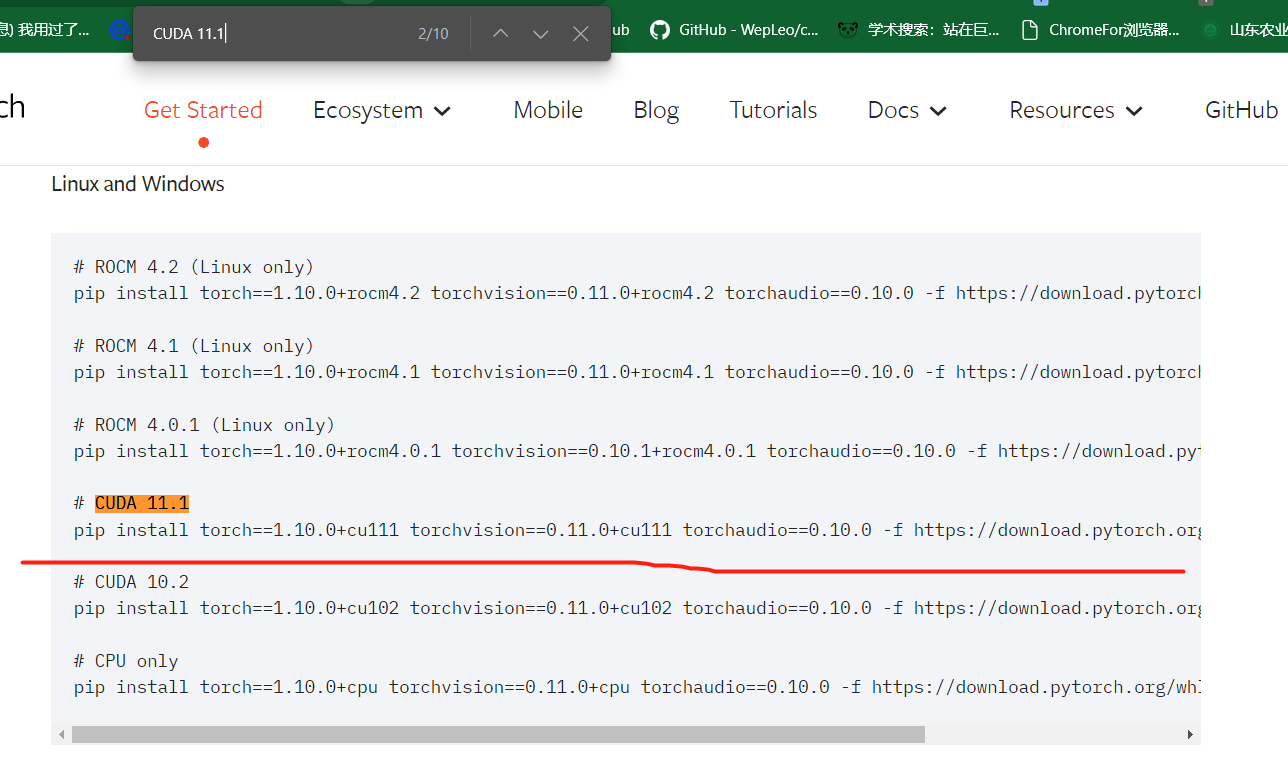Click the panda icon of 学术搜索 bookmark
Screen dimensions: 1288x765
click(848, 30)
